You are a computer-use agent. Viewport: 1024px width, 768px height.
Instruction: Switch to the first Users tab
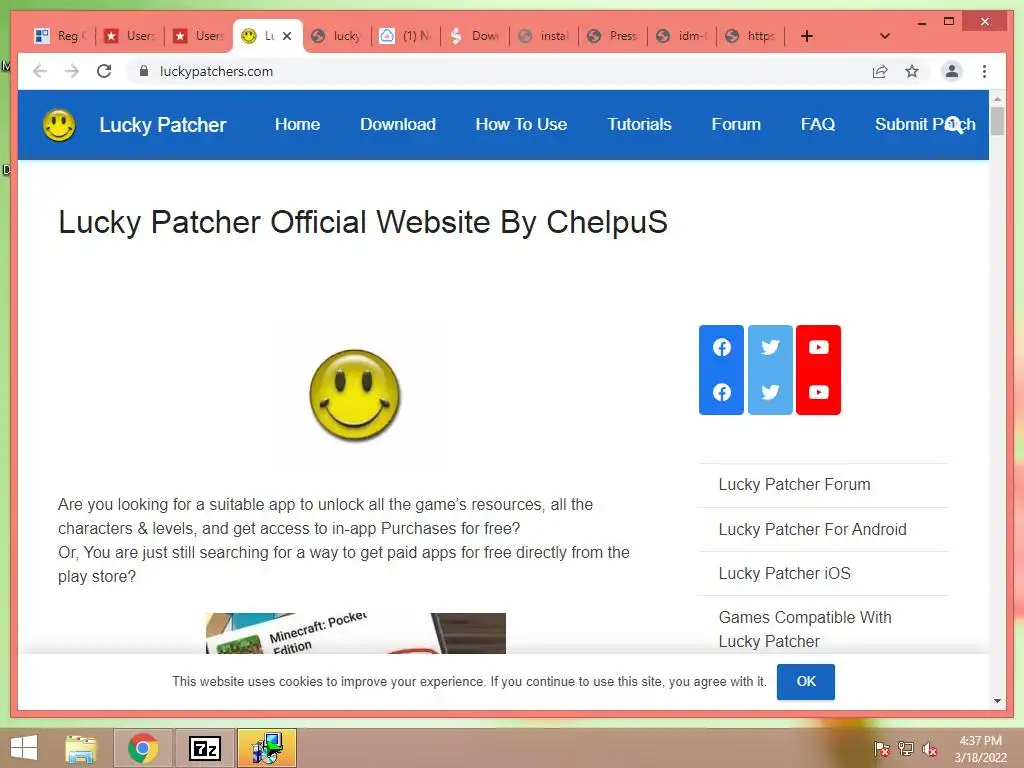[x=130, y=36]
